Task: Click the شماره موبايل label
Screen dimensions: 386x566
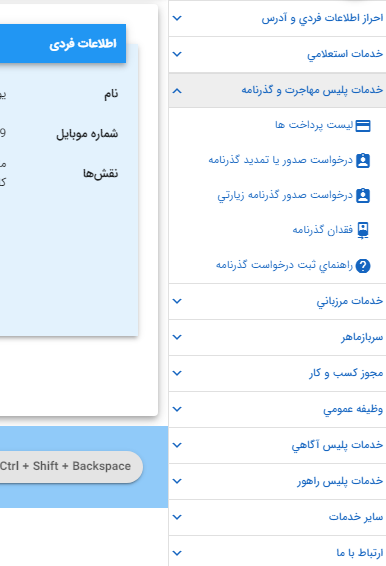Action: pyautogui.click(x=87, y=134)
